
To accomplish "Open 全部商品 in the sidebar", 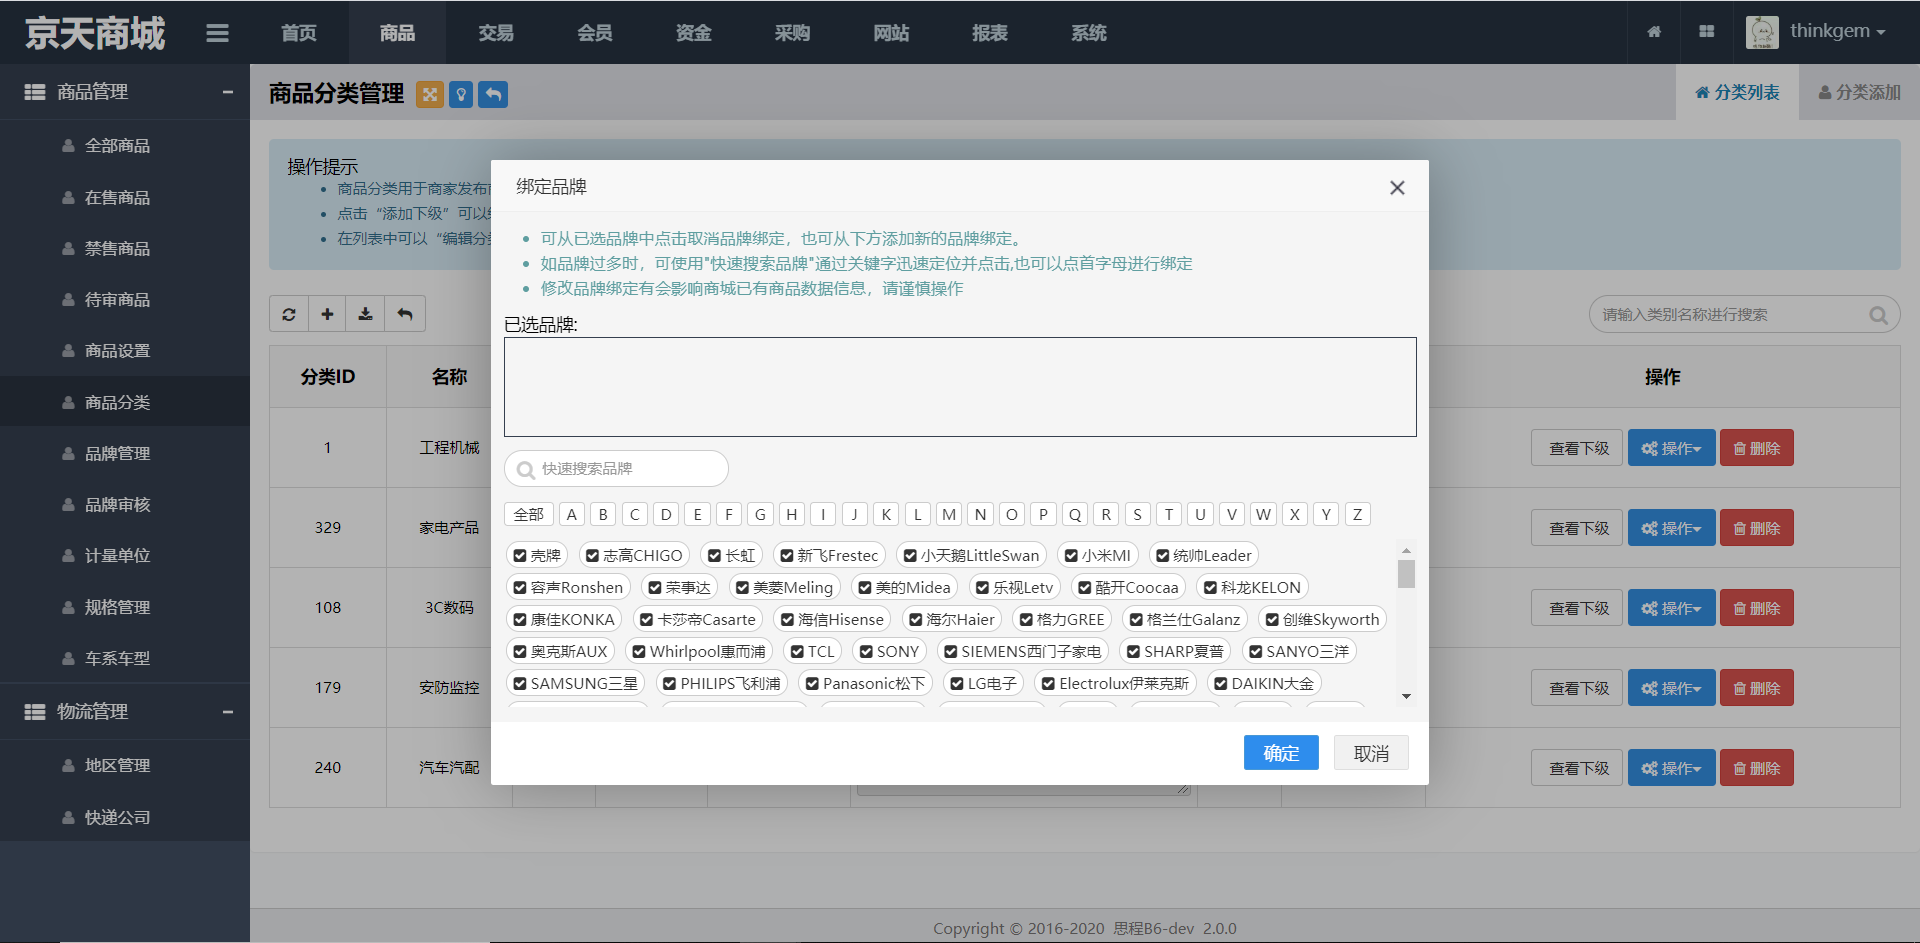I will (x=125, y=146).
